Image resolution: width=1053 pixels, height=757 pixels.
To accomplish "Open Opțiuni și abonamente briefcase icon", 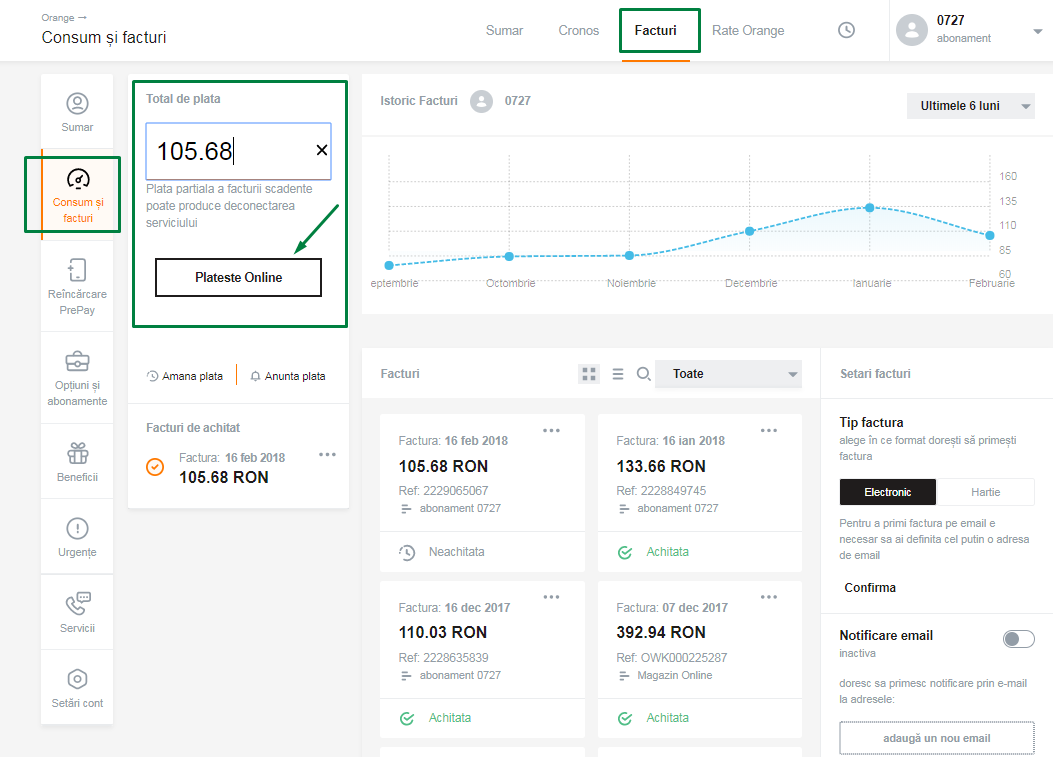I will pyautogui.click(x=77, y=361).
